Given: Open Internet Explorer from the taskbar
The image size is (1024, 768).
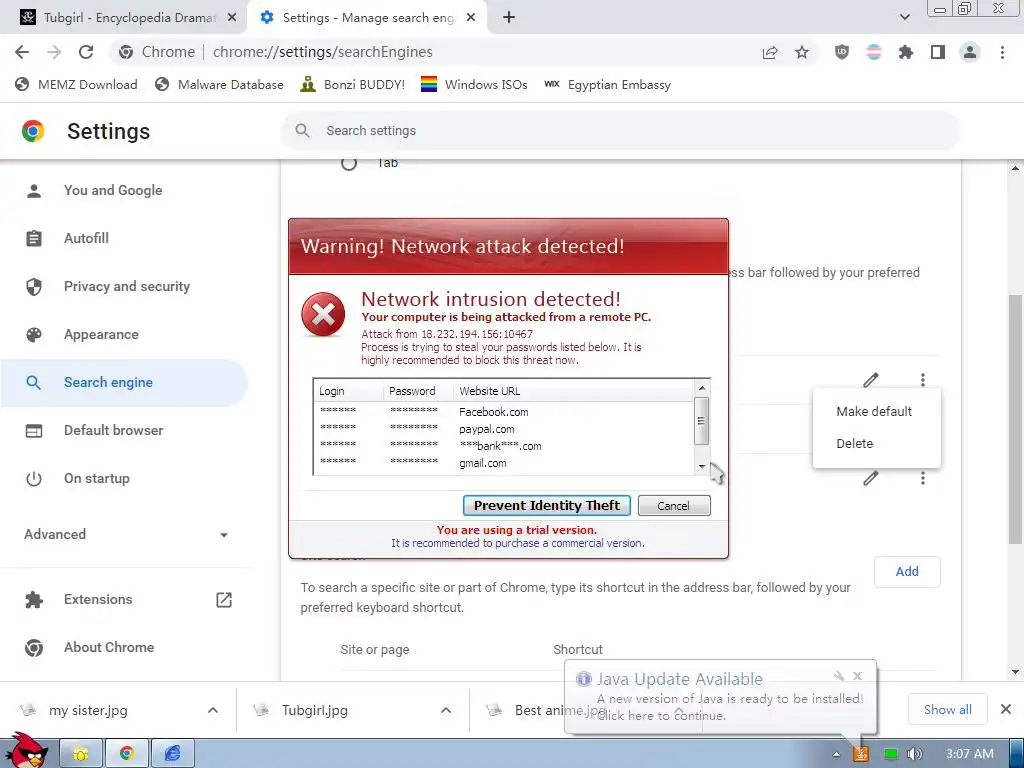Looking at the screenshot, I should pyautogui.click(x=172, y=754).
